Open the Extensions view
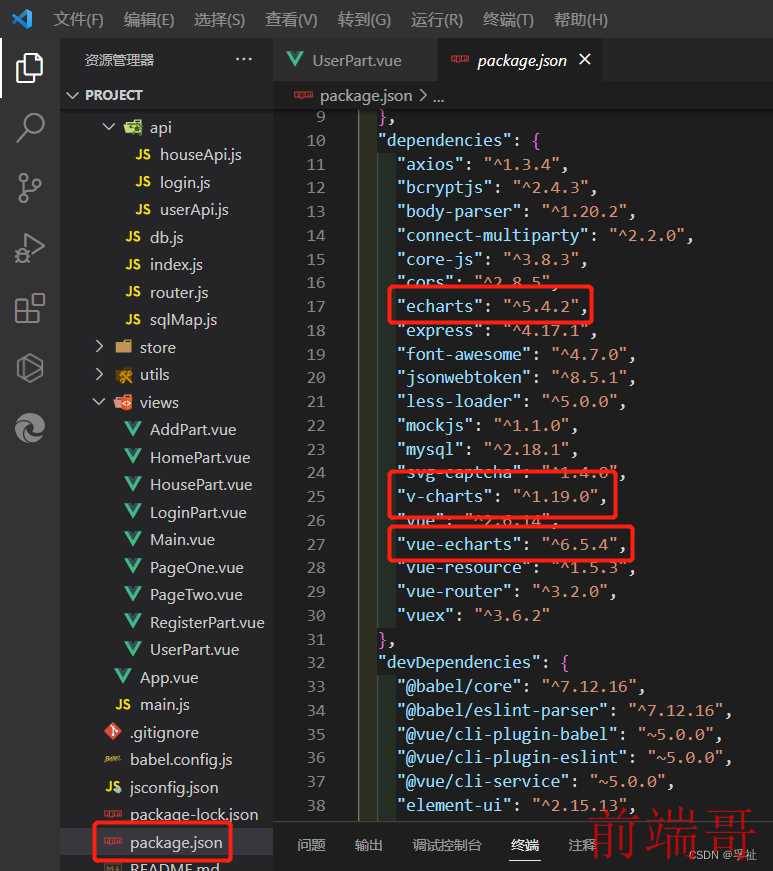 point(29,308)
